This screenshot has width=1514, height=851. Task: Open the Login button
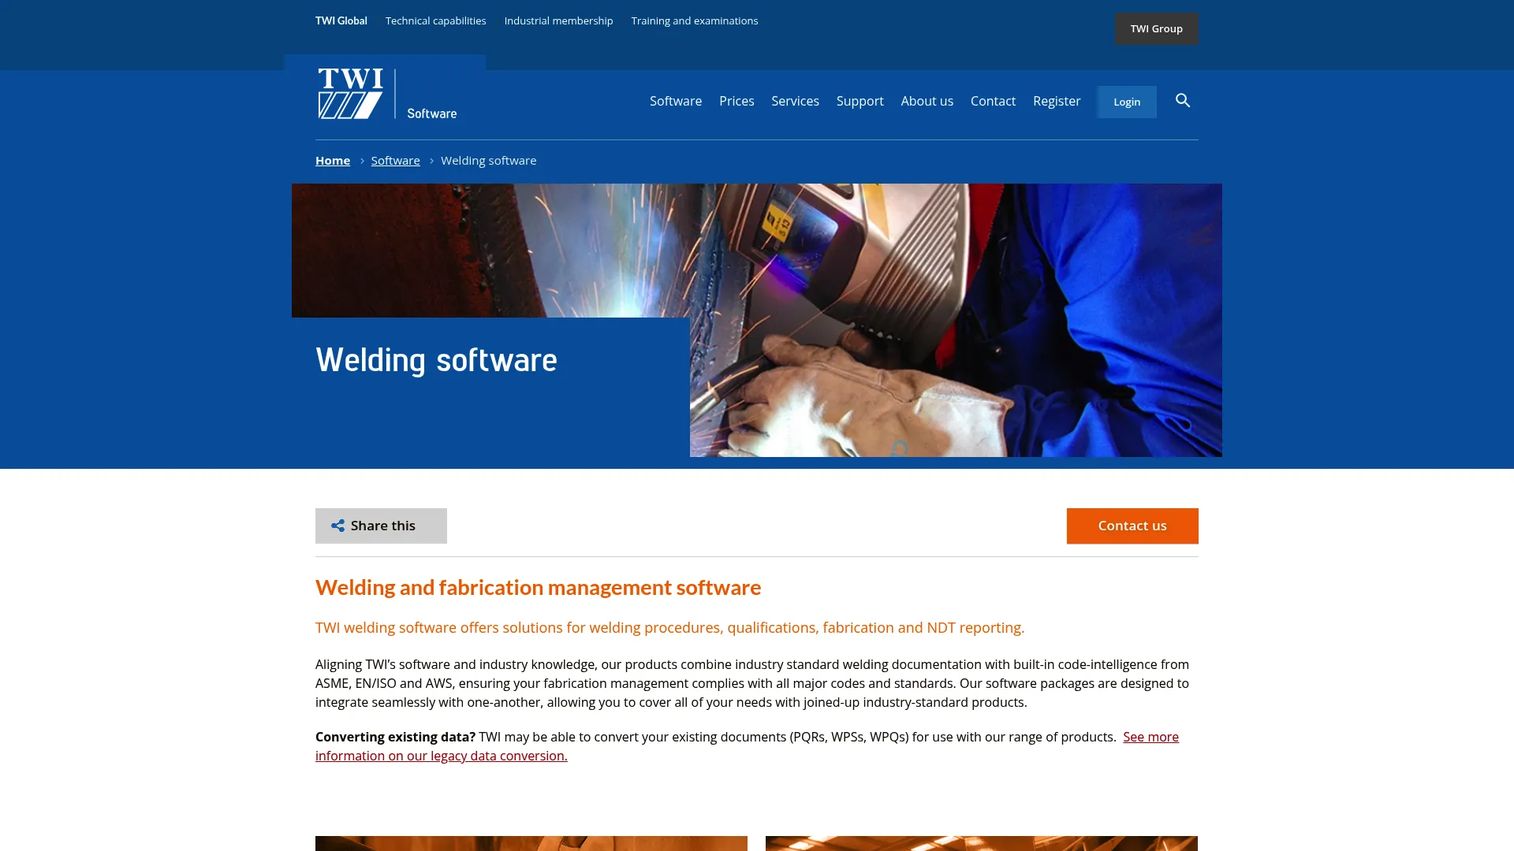pyautogui.click(x=1126, y=102)
